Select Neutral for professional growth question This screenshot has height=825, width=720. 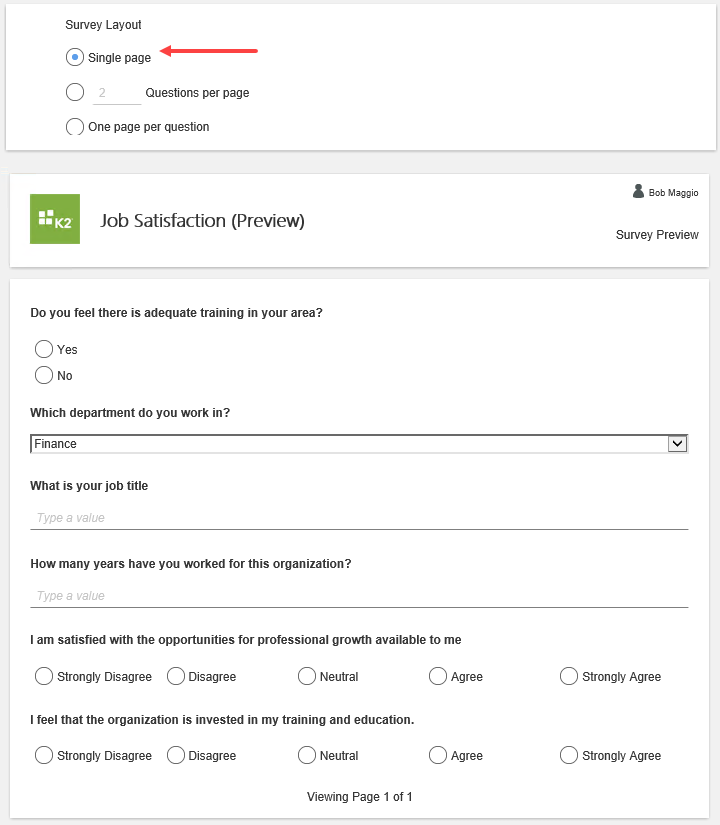click(307, 676)
